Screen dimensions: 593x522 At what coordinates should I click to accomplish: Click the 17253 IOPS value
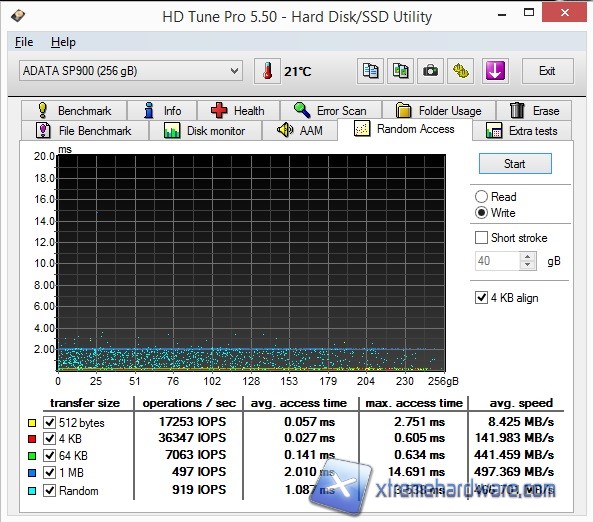(192, 421)
